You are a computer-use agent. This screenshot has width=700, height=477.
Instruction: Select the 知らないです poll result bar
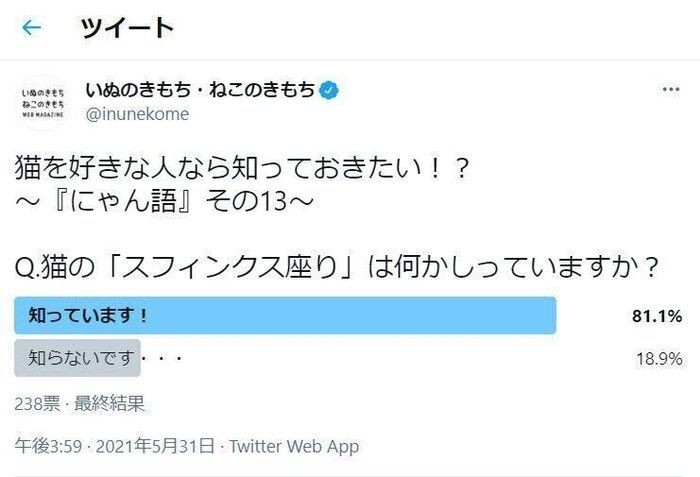coord(77,358)
